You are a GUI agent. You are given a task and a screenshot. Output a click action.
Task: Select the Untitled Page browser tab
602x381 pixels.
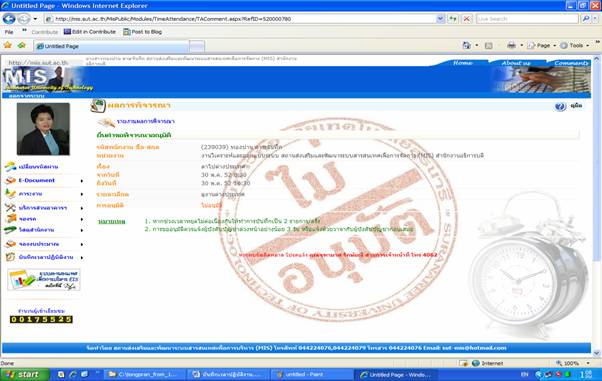[111, 46]
